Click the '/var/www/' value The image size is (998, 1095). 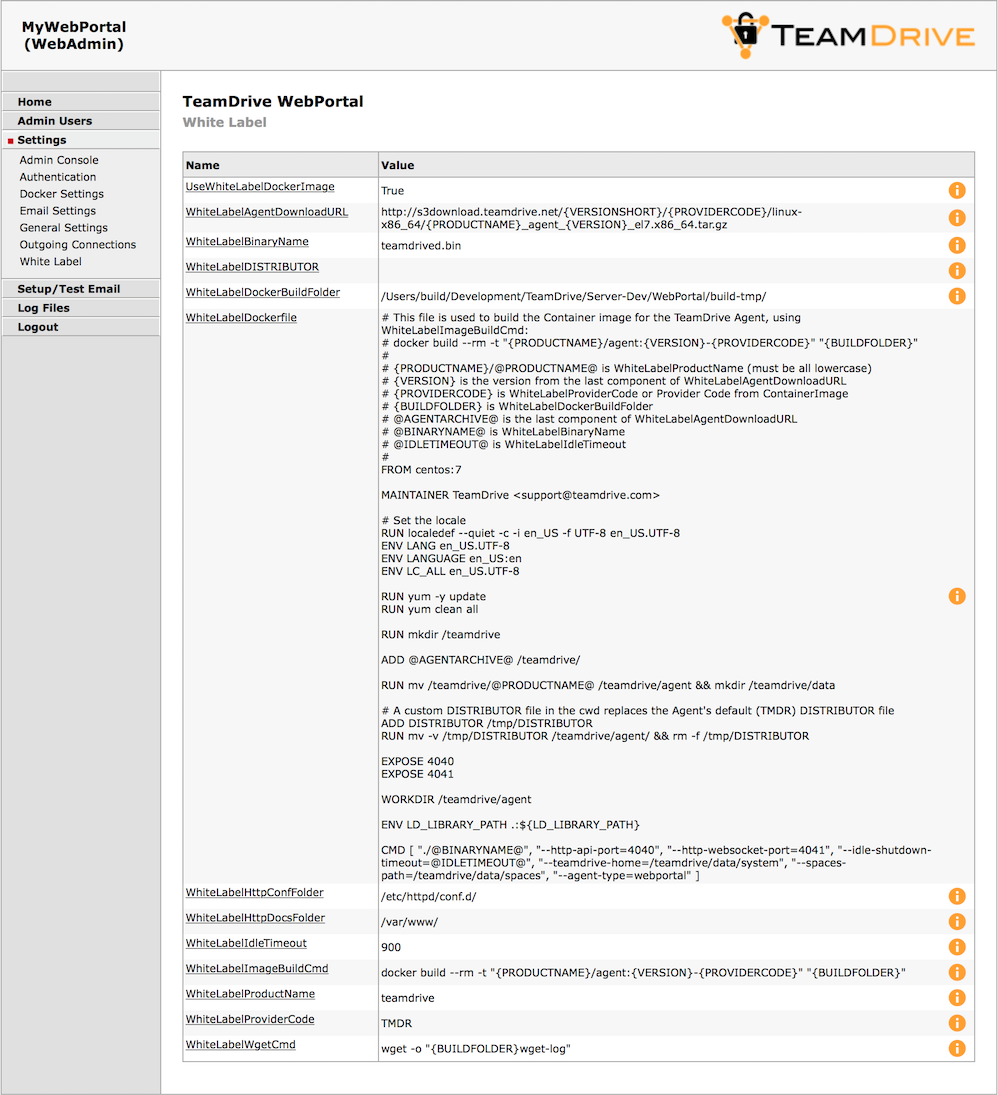point(410,922)
